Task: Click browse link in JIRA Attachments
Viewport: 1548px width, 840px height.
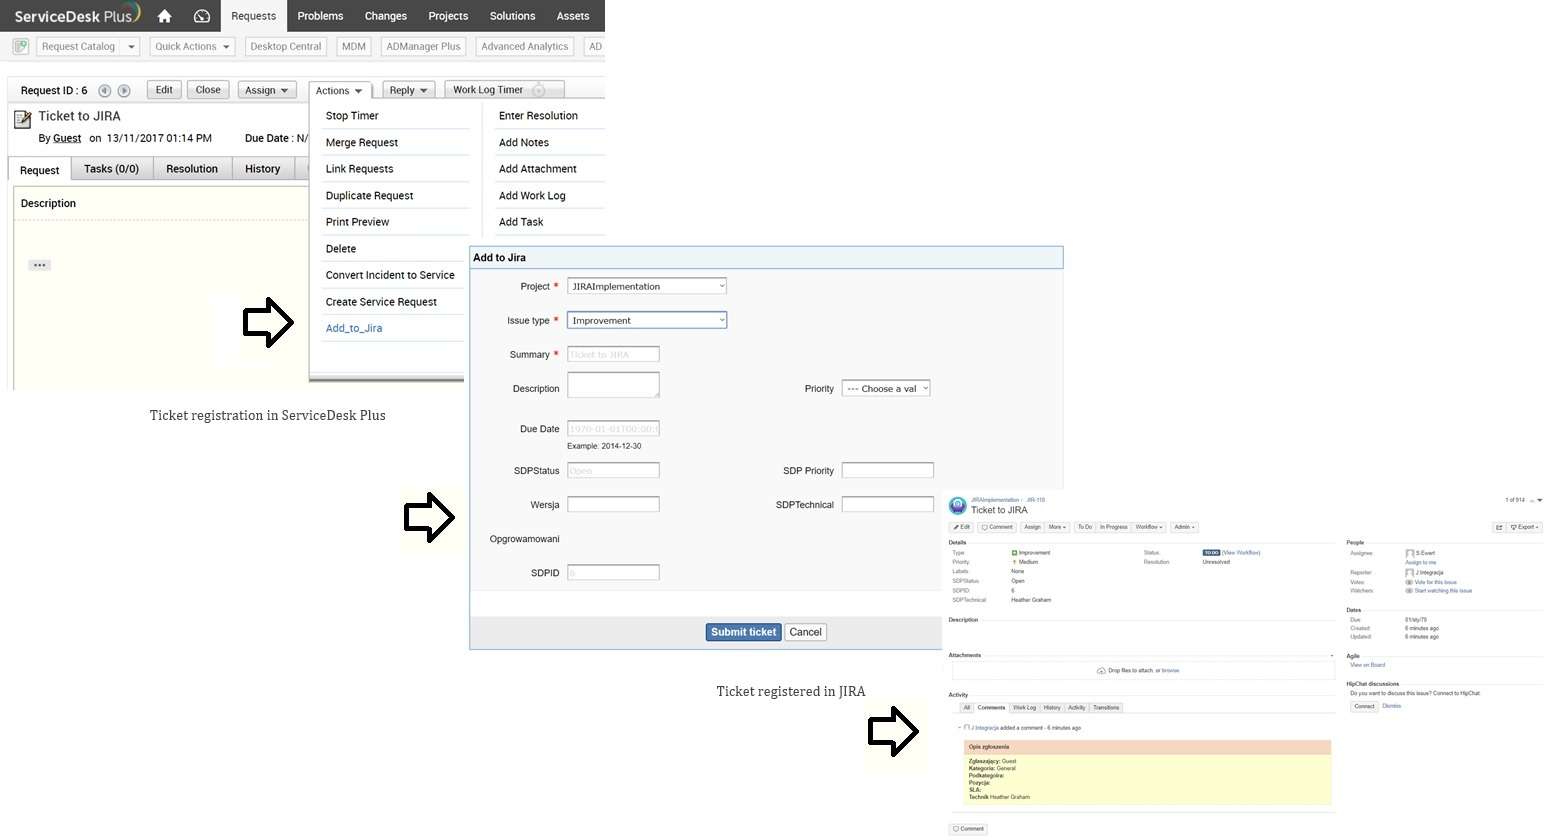Action: tap(1170, 671)
